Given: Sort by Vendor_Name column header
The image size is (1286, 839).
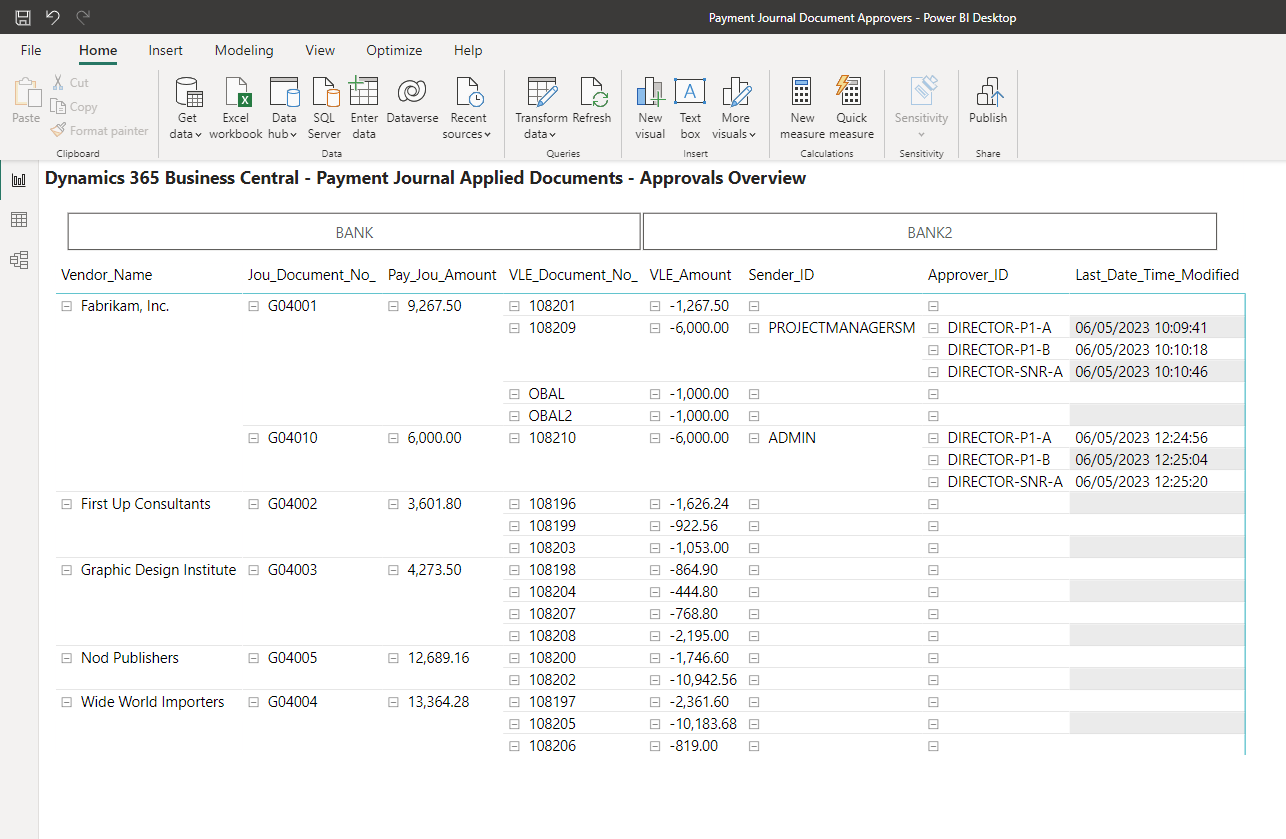Looking at the screenshot, I should tap(107, 275).
